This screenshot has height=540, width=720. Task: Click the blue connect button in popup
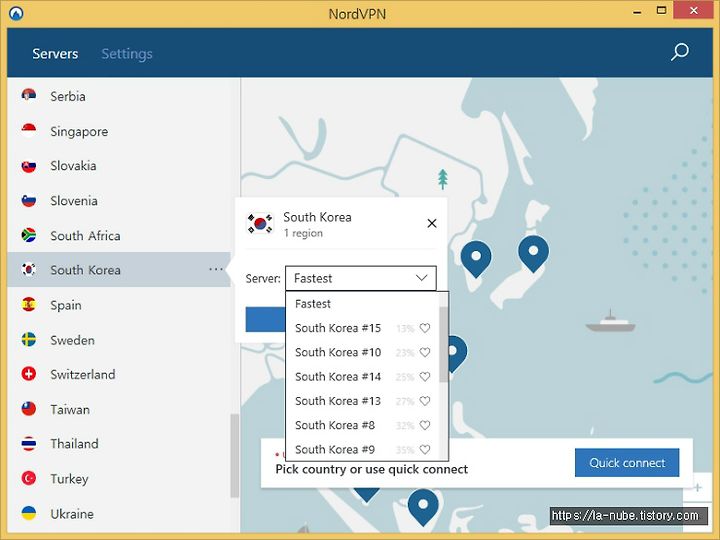coord(265,320)
